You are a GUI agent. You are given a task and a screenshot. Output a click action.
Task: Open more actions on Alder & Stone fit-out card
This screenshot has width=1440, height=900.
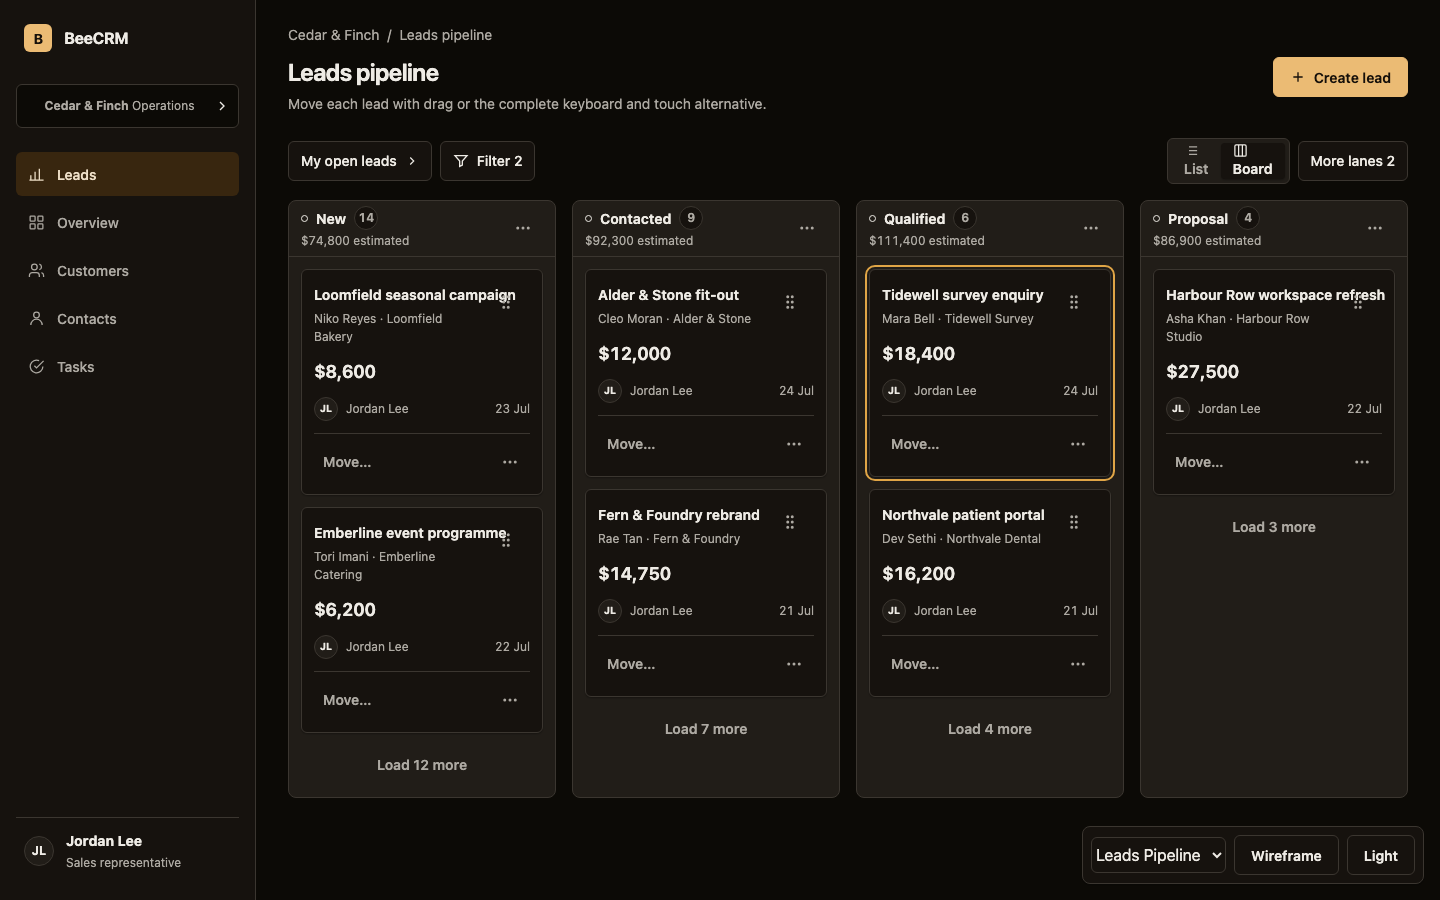click(x=794, y=444)
